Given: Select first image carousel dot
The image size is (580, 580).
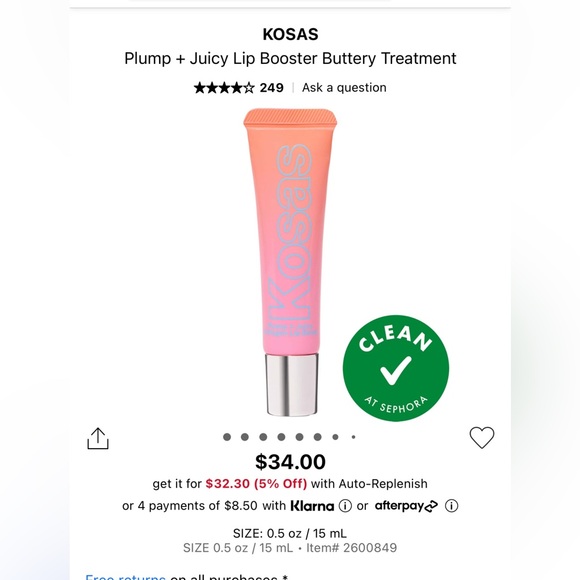Looking at the screenshot, I should [x=227, y=437].
